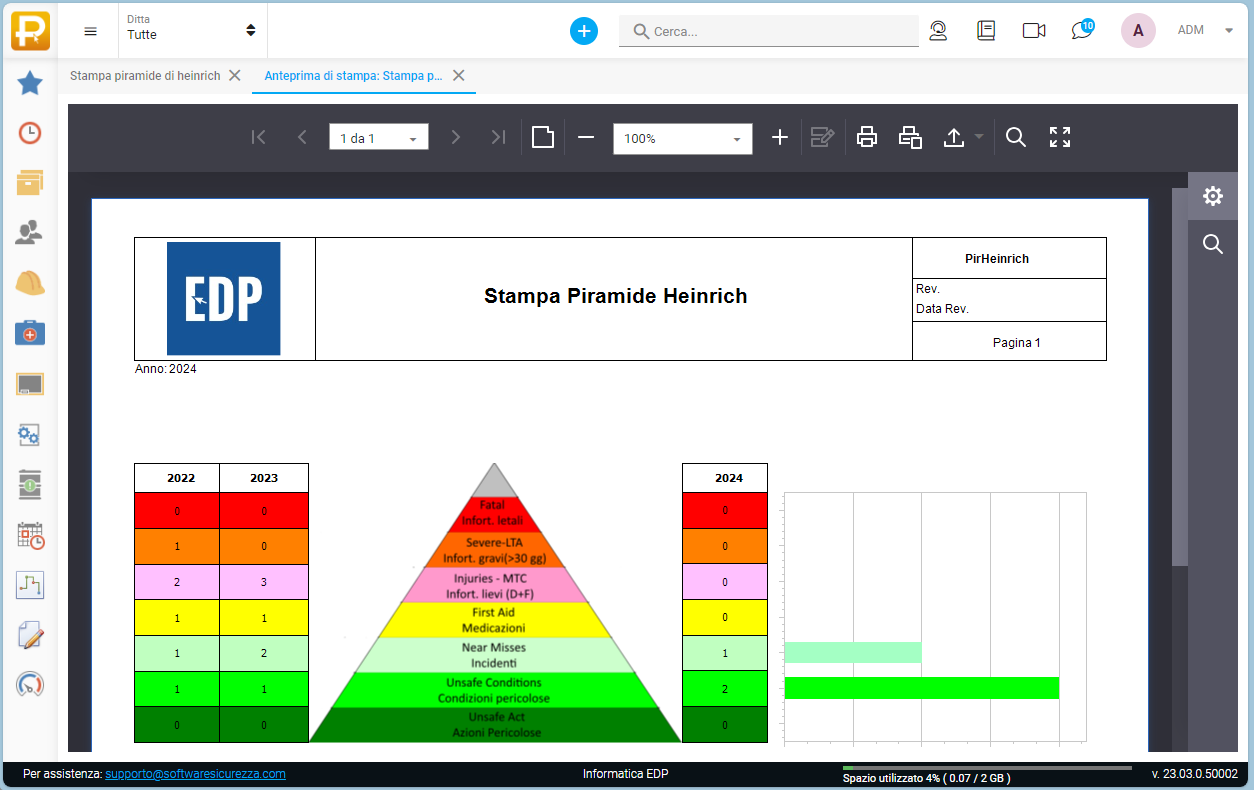Switch to 'Stampa piramide di heinrich' tab
The image size is (1254, 790).
tap(145, 76)
